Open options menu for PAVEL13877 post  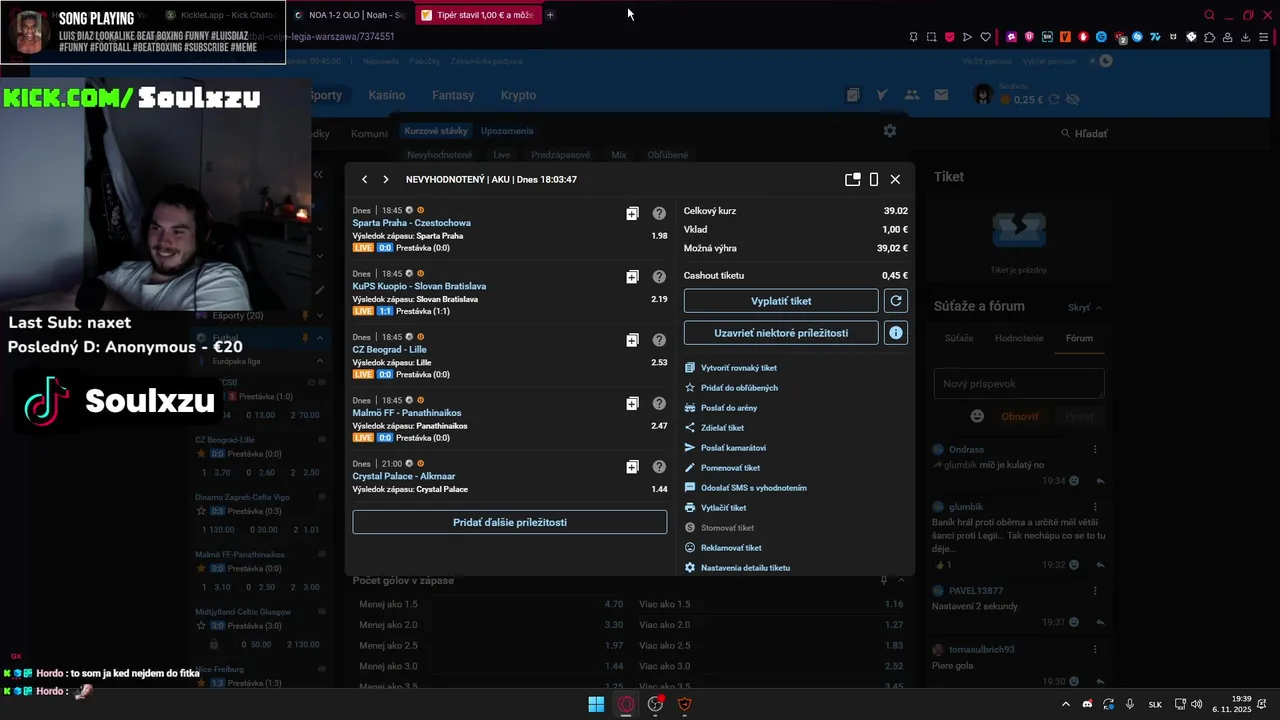pos(1095,591)
